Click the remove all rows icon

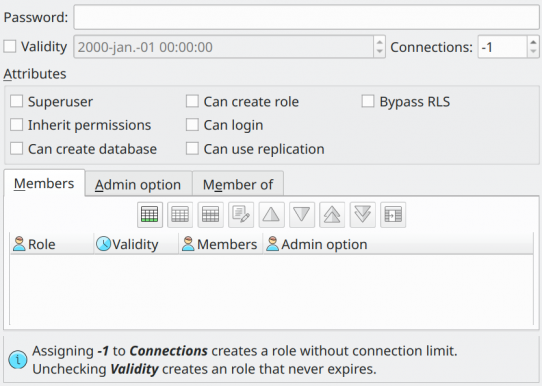tap(211, 215)
